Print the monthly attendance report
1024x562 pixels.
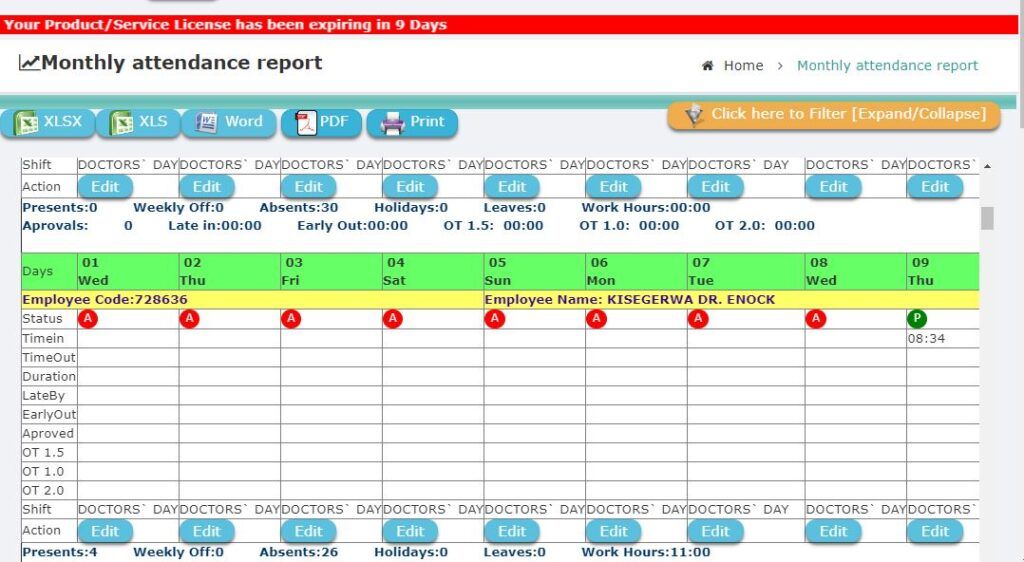[412, 123]
